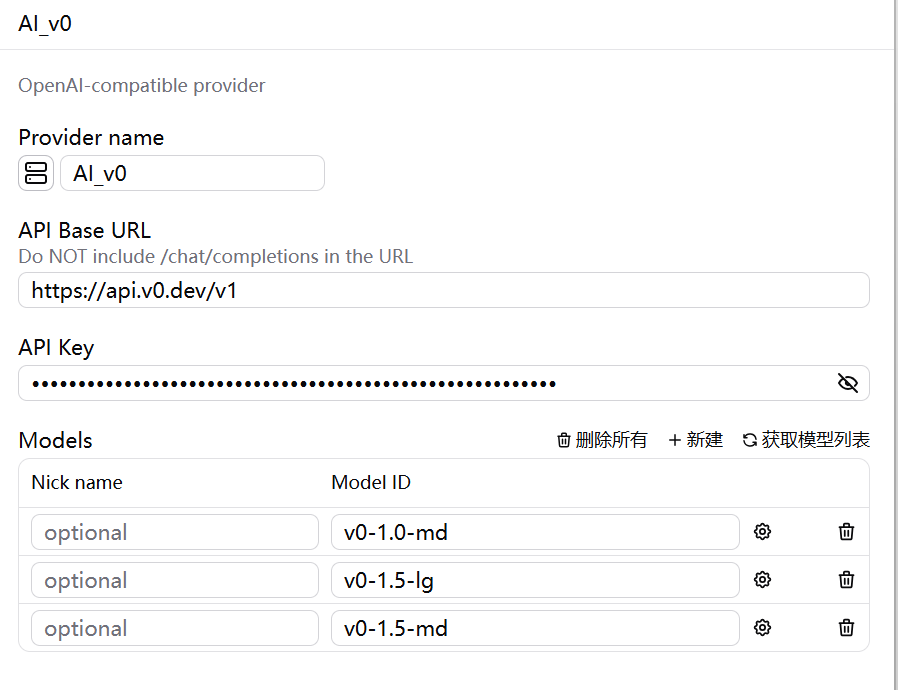The image size is (898, 690).
Task: Click the masked API Key field
Action: pos(444,383)
